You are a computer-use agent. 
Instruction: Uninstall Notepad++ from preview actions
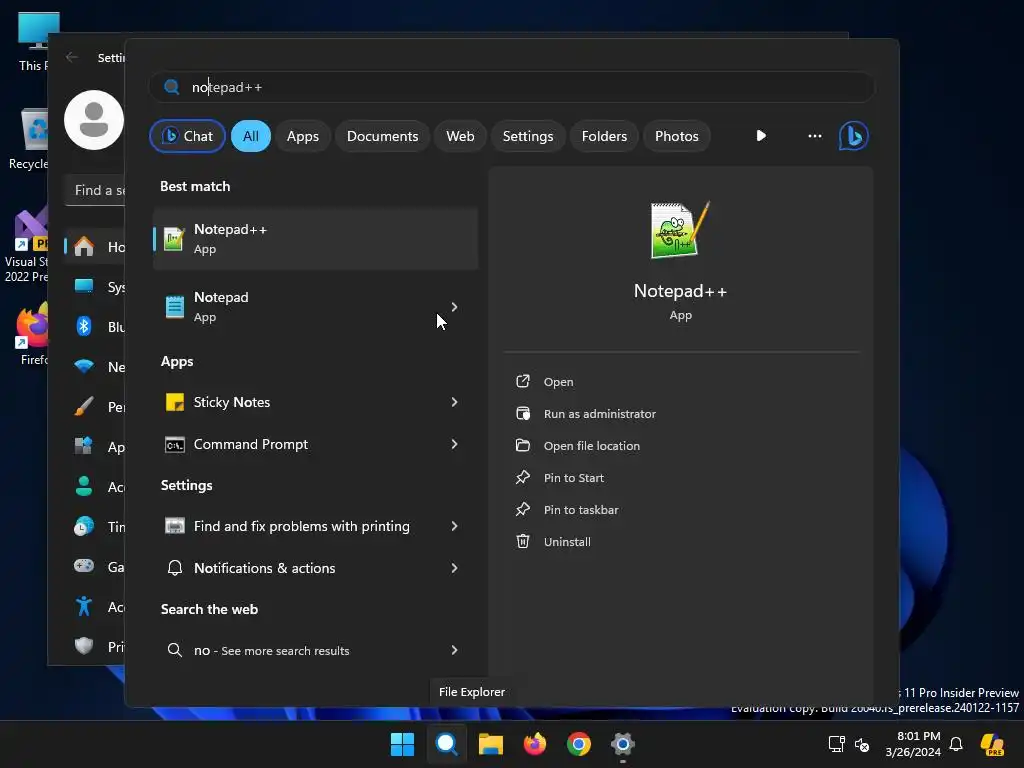[567, 542]
